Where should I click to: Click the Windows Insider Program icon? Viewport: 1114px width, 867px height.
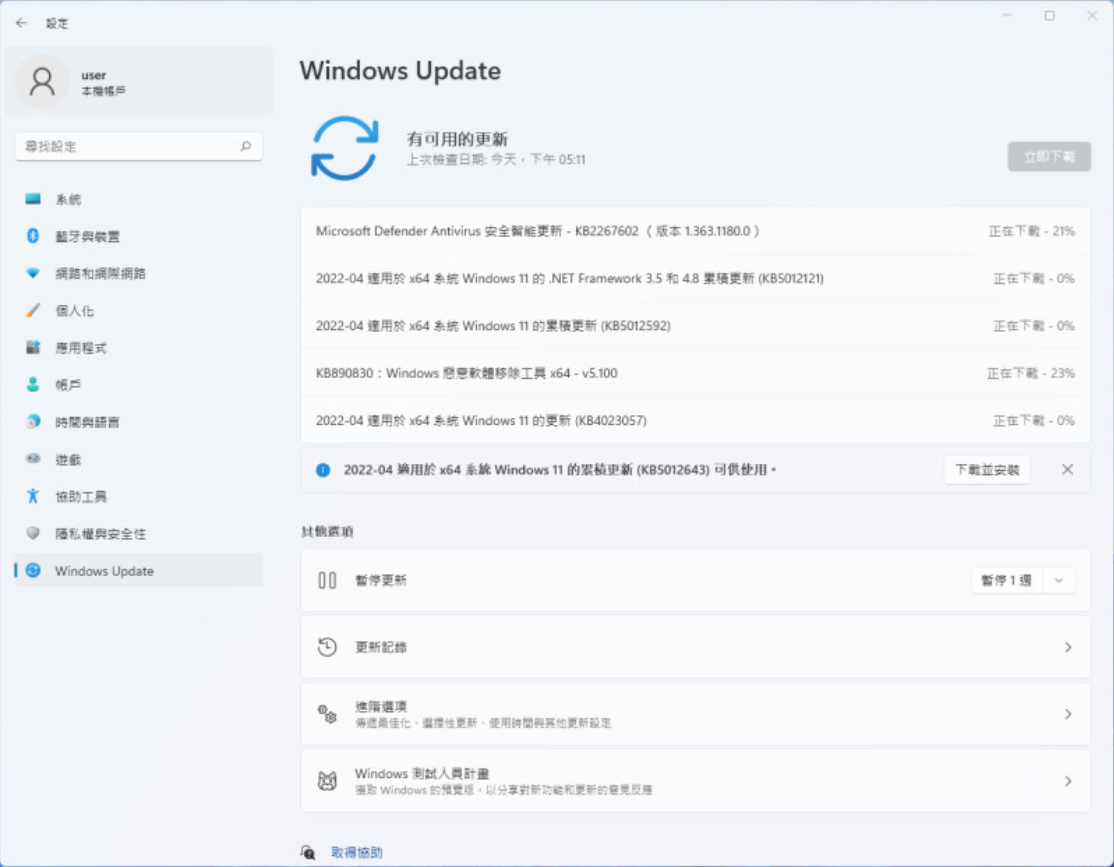(x=327, y=781)
